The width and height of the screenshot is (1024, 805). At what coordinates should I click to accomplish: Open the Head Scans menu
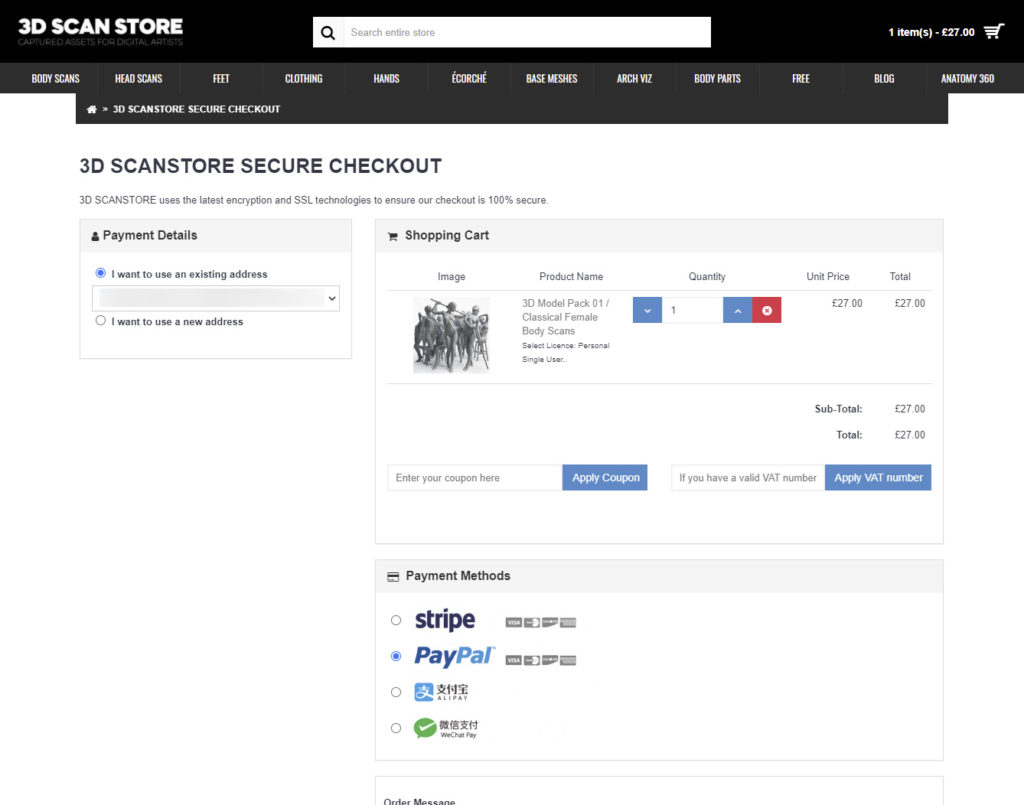138,78
